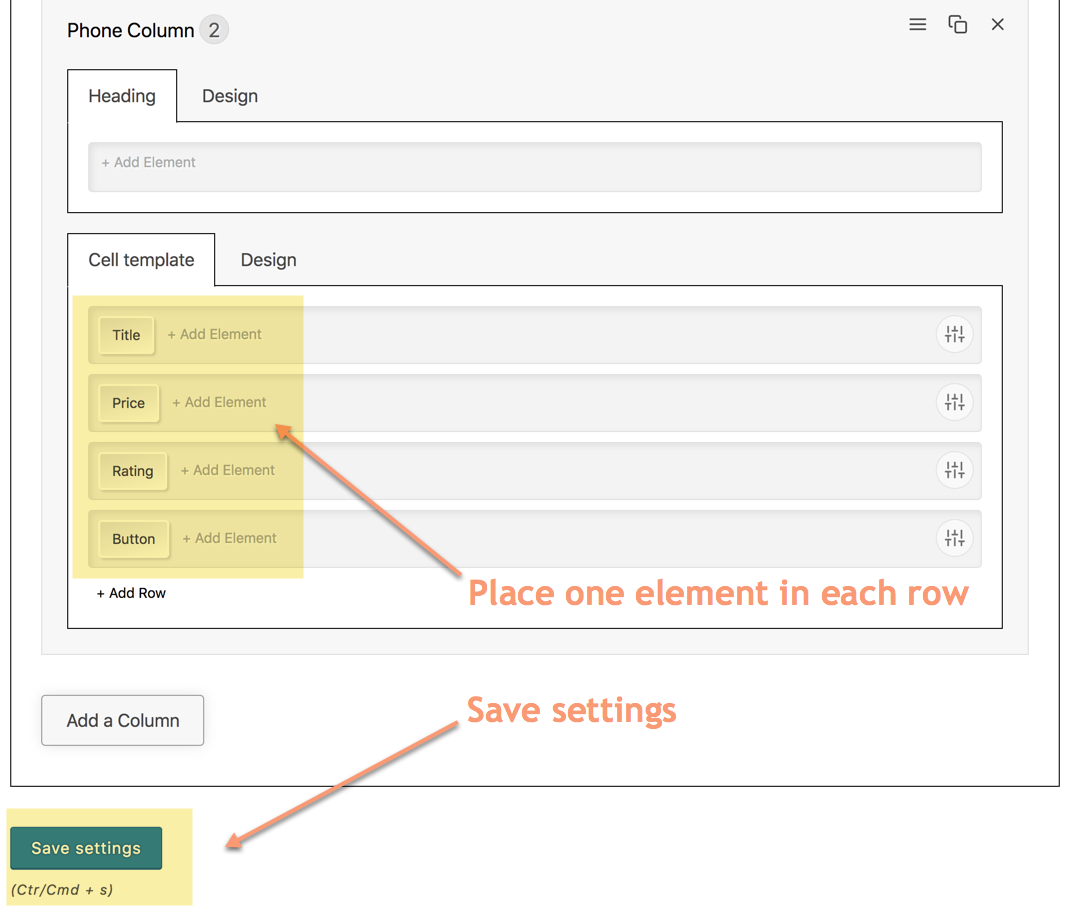
Task: Select the Rating element
Action: [x=132, y=471]
